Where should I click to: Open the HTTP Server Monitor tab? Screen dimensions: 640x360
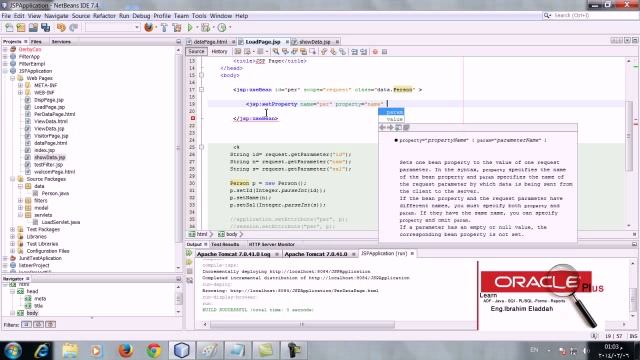271,244
